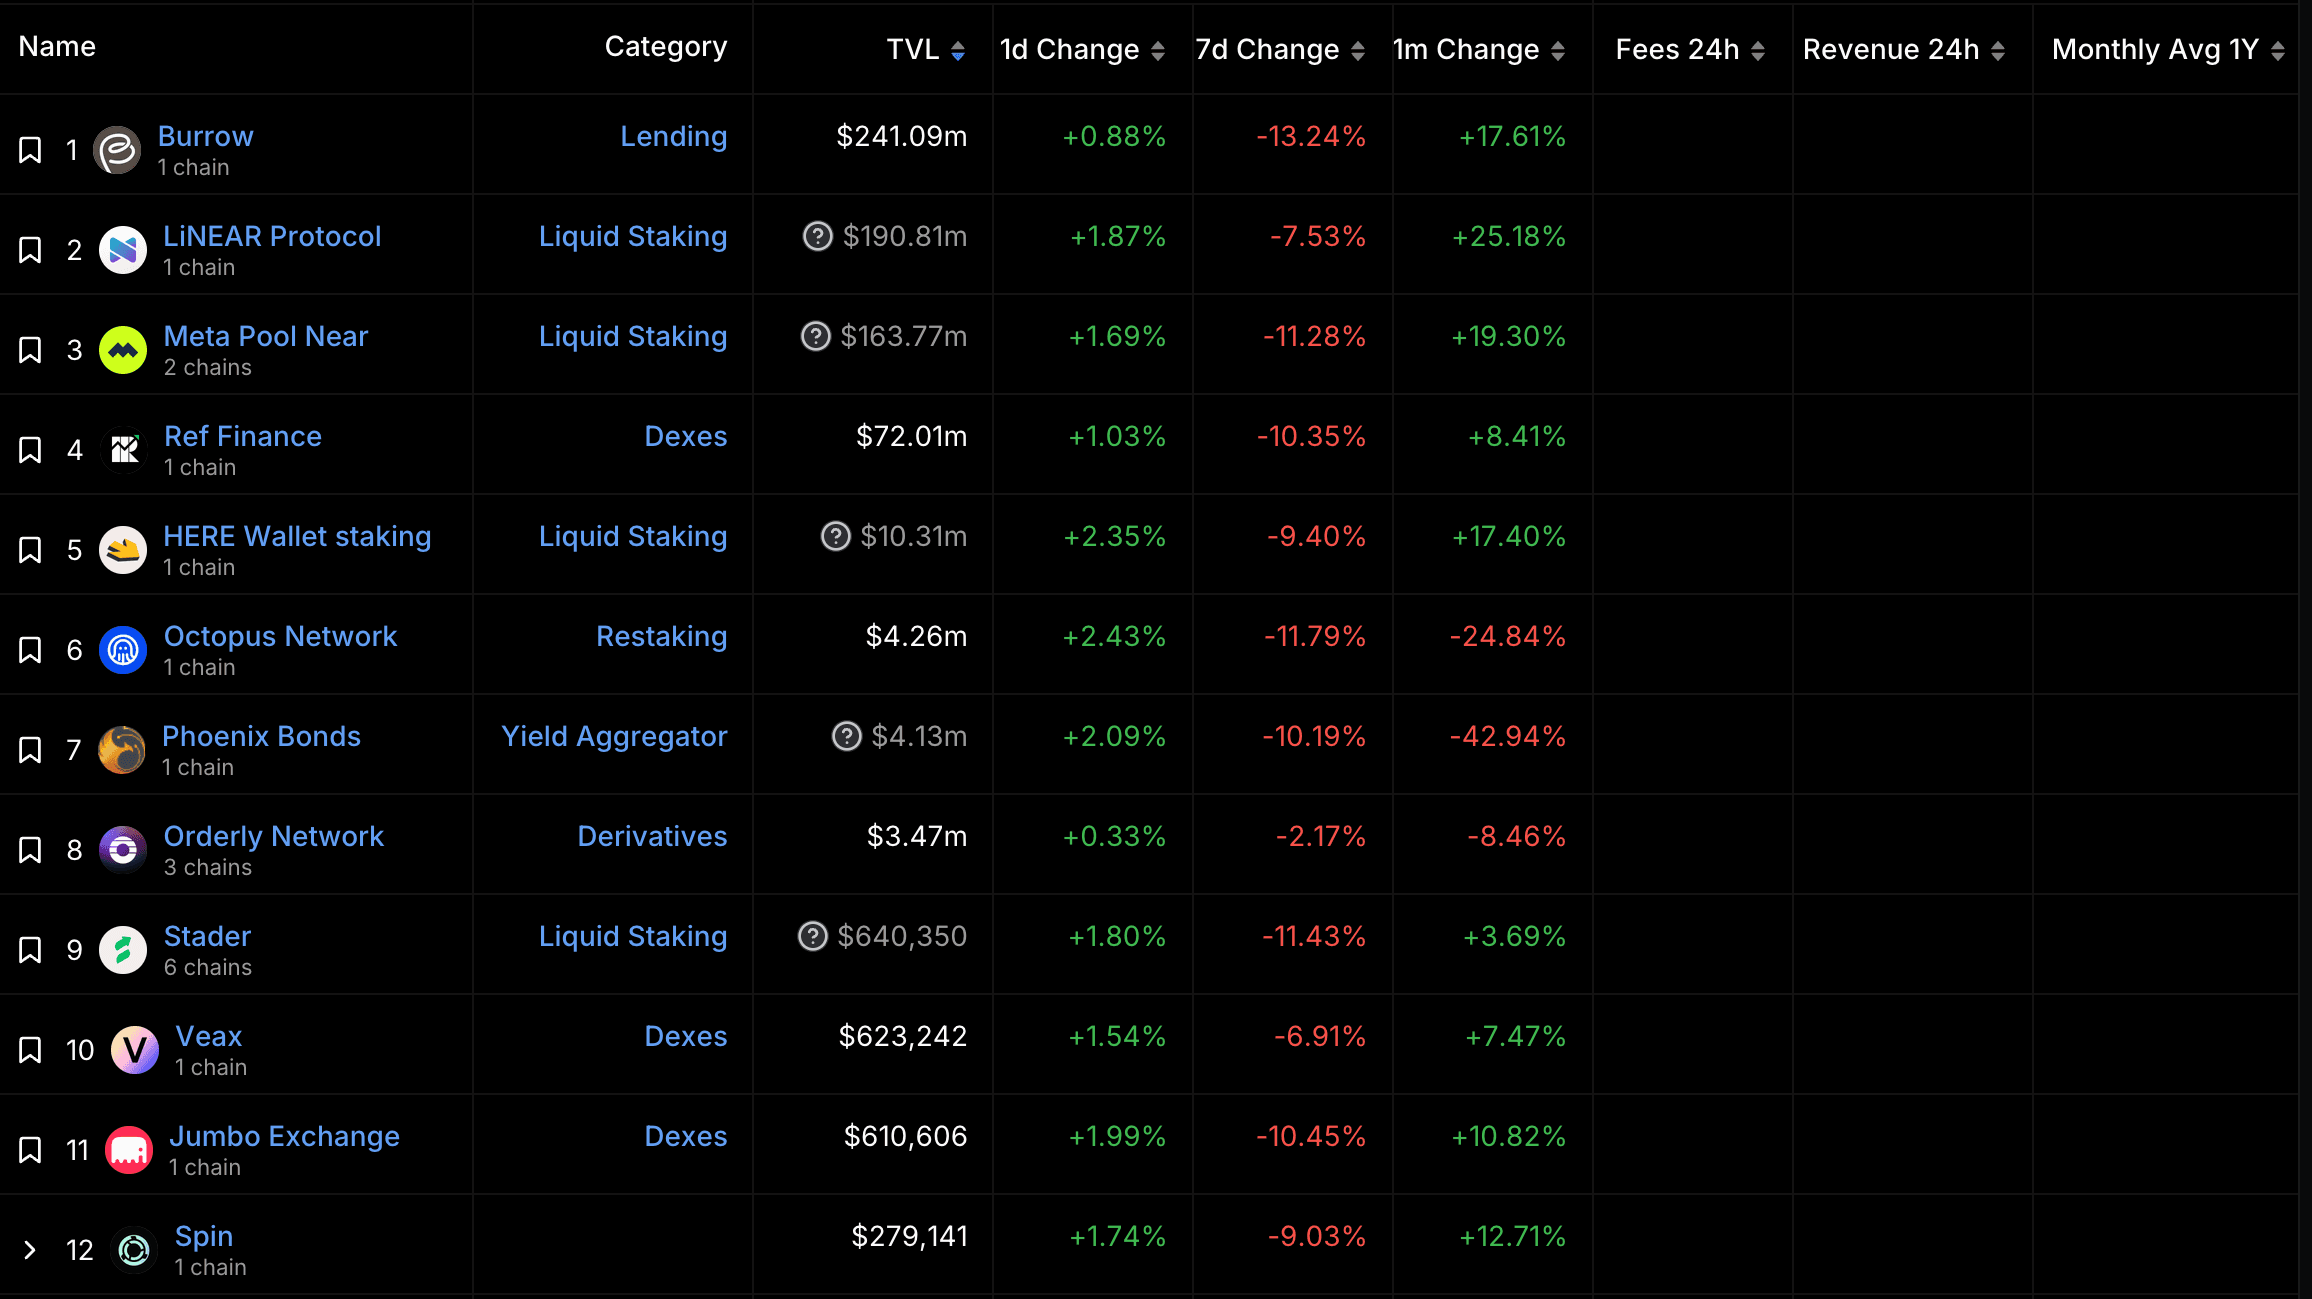Bookmark the HERE Wallet staking row

click(x=30, y=550)
